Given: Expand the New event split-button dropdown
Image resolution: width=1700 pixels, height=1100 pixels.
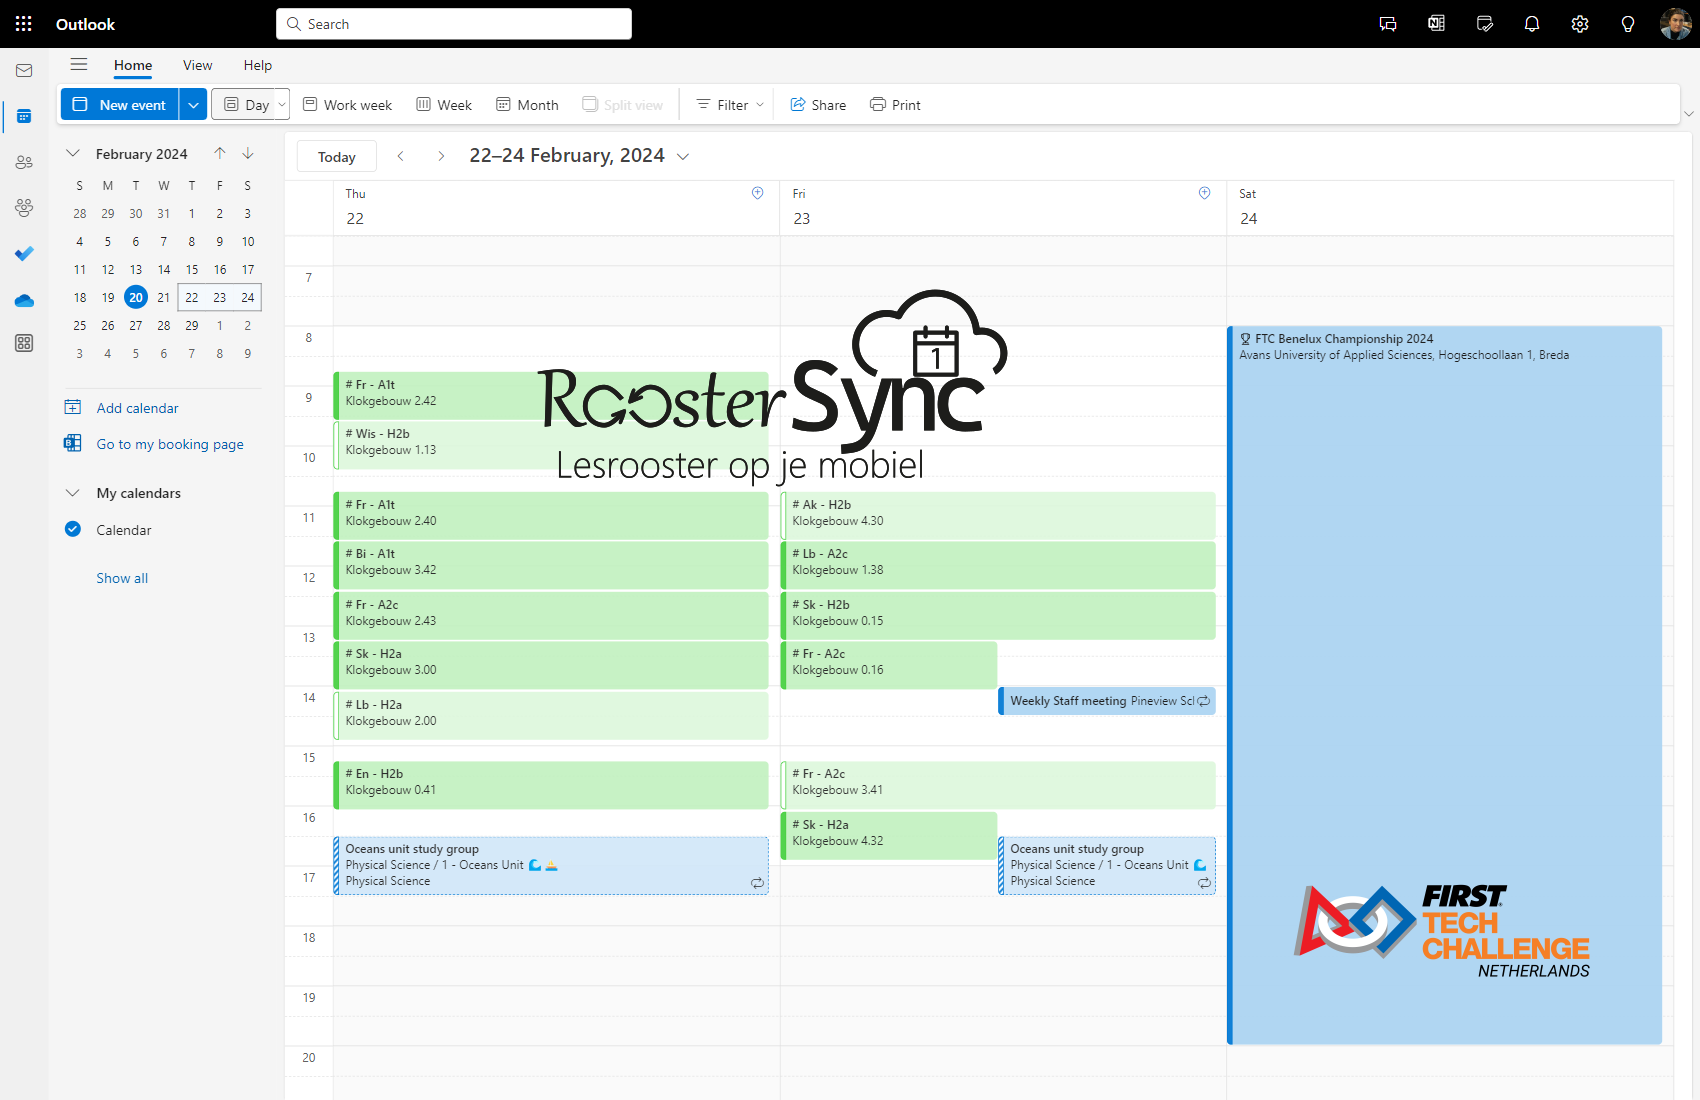Looking at the screenshot, I should pyautogui.click(x=193, y=104).
